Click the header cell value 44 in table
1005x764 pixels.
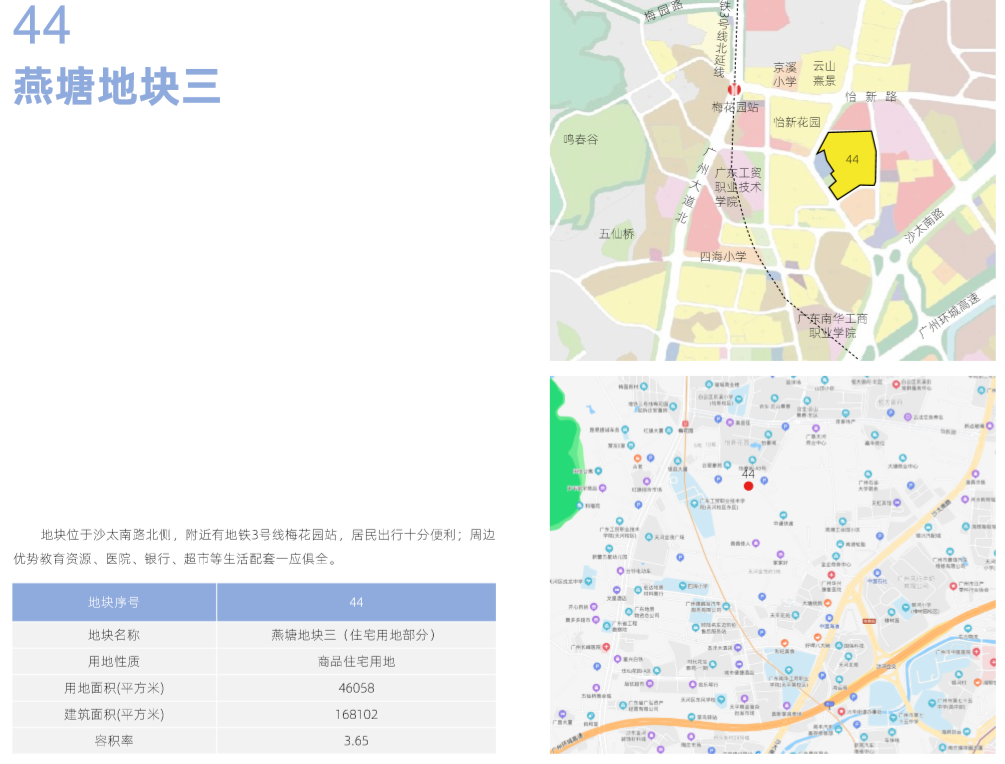[356, 602]
